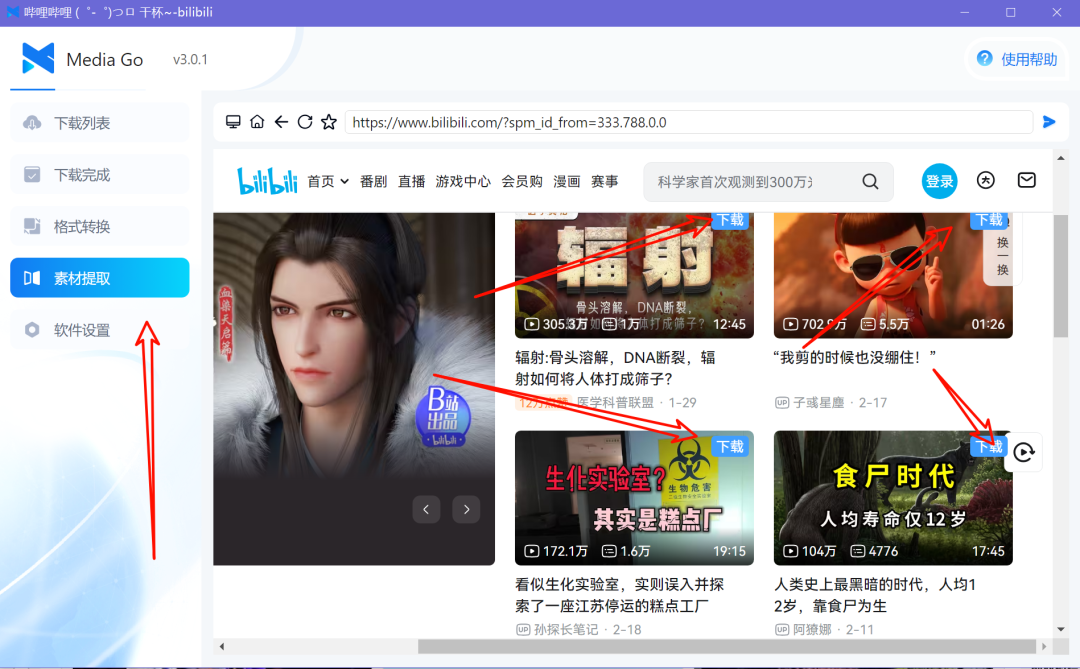The height and width of the screenshot is (669, 1080).
Task: Click 下载 on the sunglasses kid video
Action: pyautogui.click(x=990, y=220)
